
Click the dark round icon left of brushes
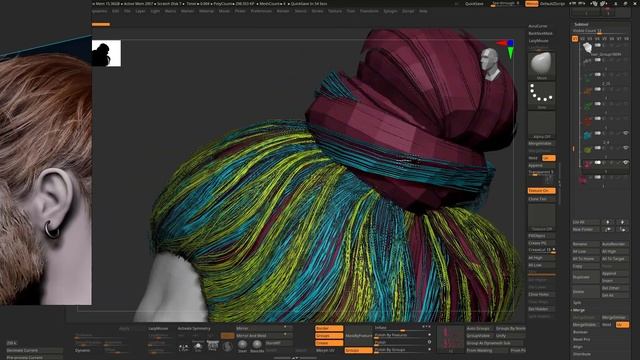[x=227, y=347]
